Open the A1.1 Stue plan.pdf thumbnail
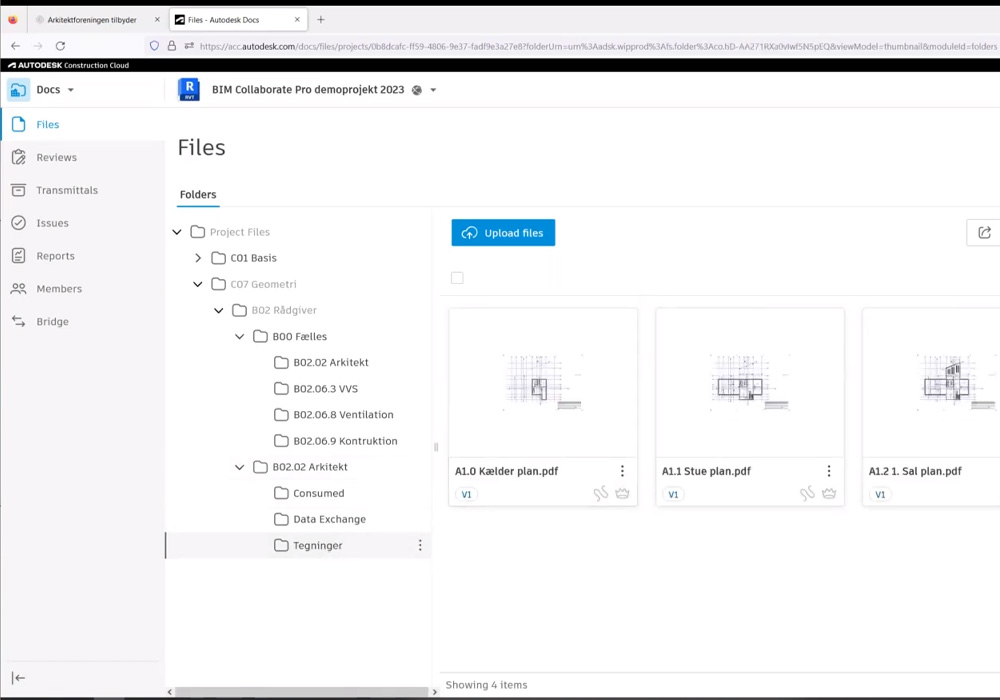 click(749, 382)
